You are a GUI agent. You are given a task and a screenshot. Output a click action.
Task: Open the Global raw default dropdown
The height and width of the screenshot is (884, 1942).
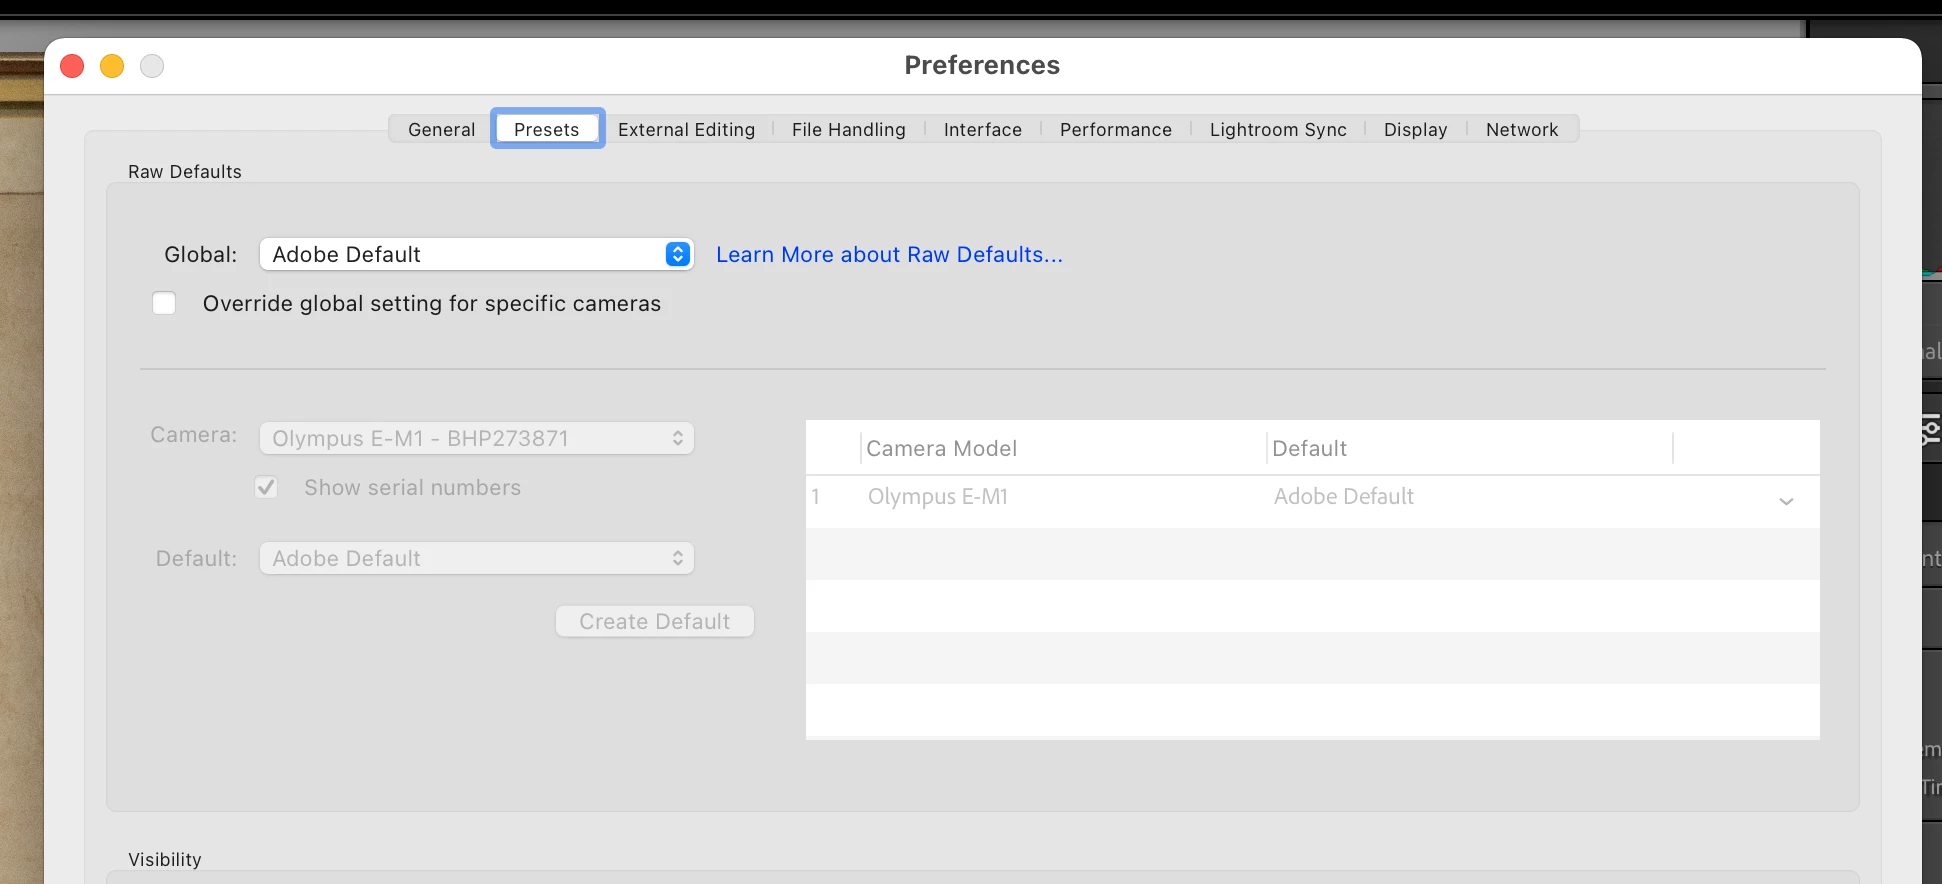[476, 254]
